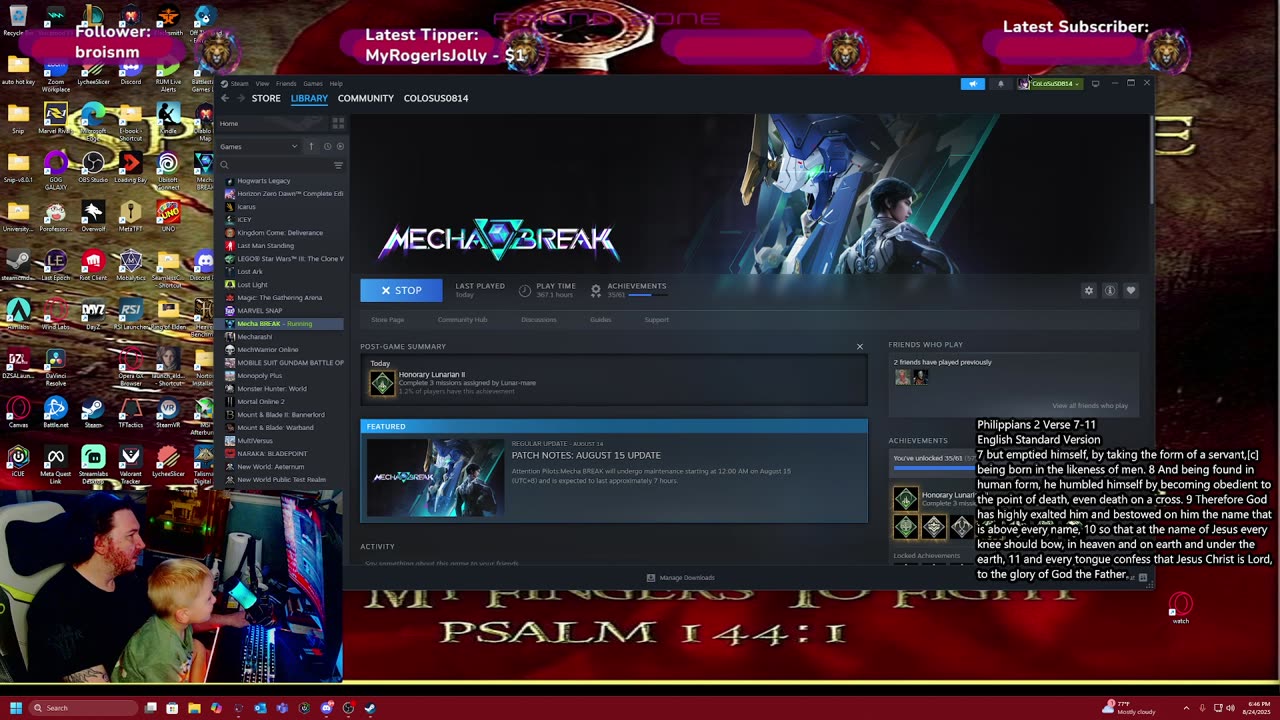Select Lost Ark in the game list
This screenshot has width=1280, height=720.
pos(250,272)
